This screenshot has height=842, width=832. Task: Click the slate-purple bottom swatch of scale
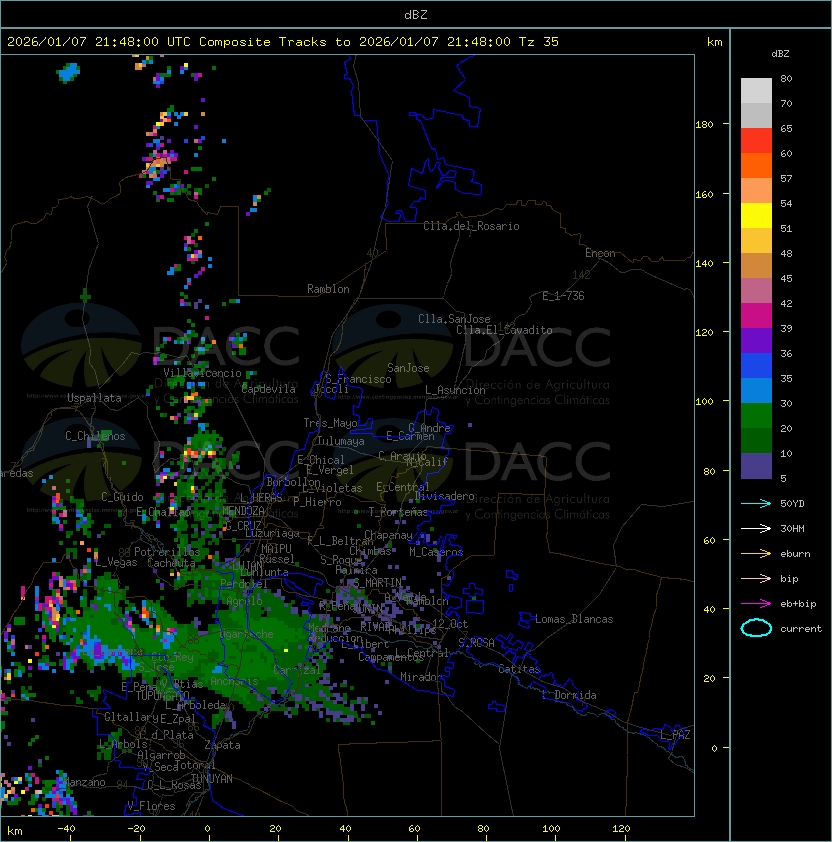[756, 466]
